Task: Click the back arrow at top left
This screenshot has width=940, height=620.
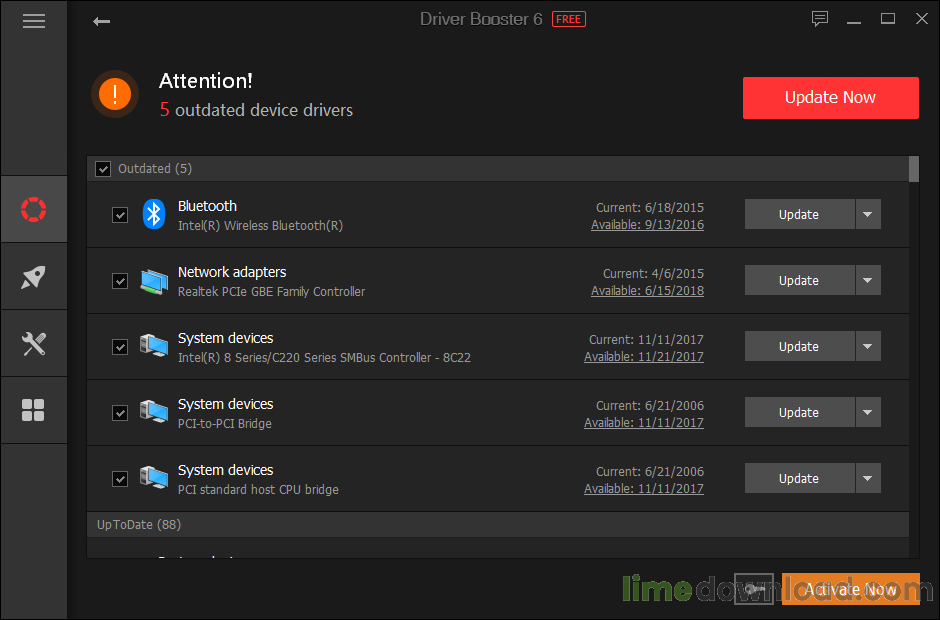Action: point(100,20)
